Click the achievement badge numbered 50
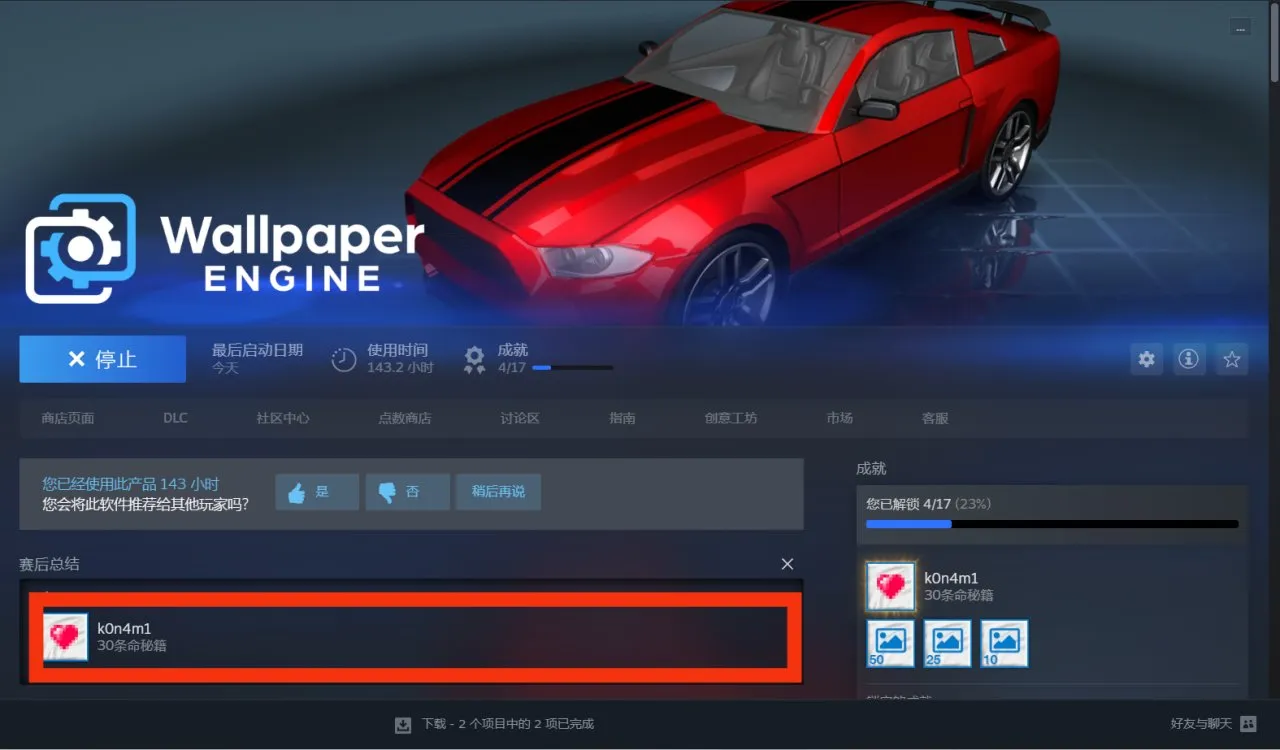This screenshot has height=750, width=1280. [x=890, y=643]
